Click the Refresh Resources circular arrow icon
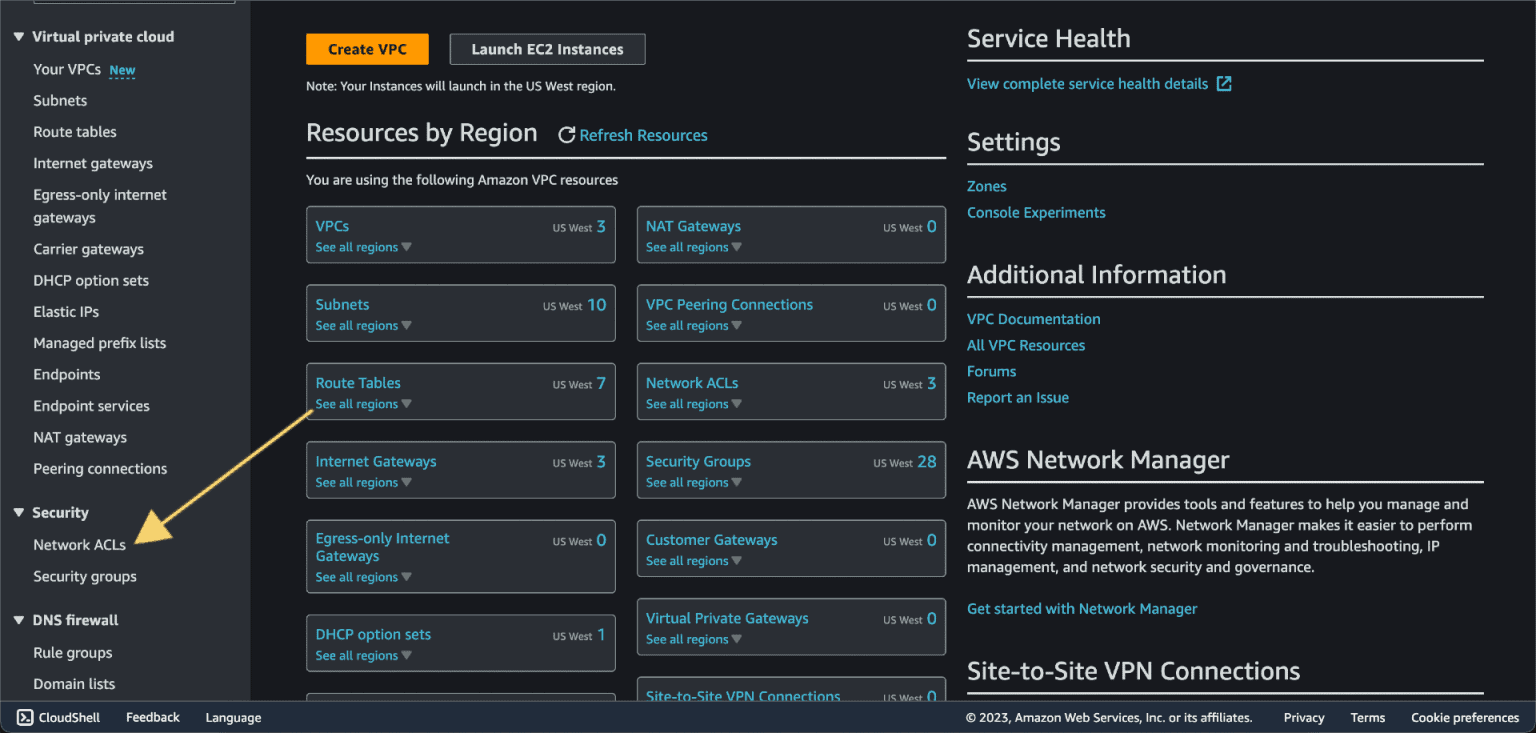 click(x=567, y=134)
